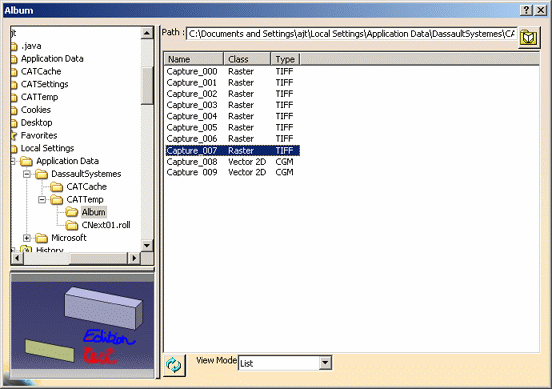Select the Cookies folder
Screen dimensions: 552x389
coord(36,110)
